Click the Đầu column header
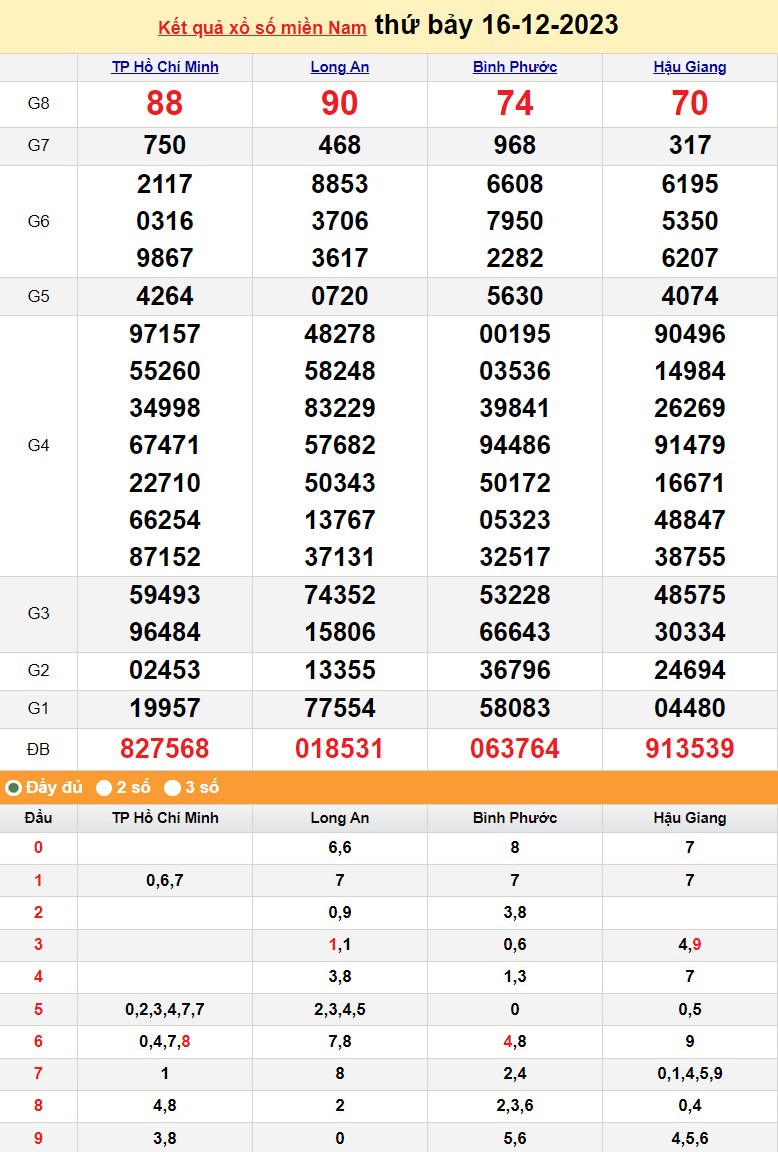The width and height of the screenshot is (778, 1152). [x=38, y=818]
